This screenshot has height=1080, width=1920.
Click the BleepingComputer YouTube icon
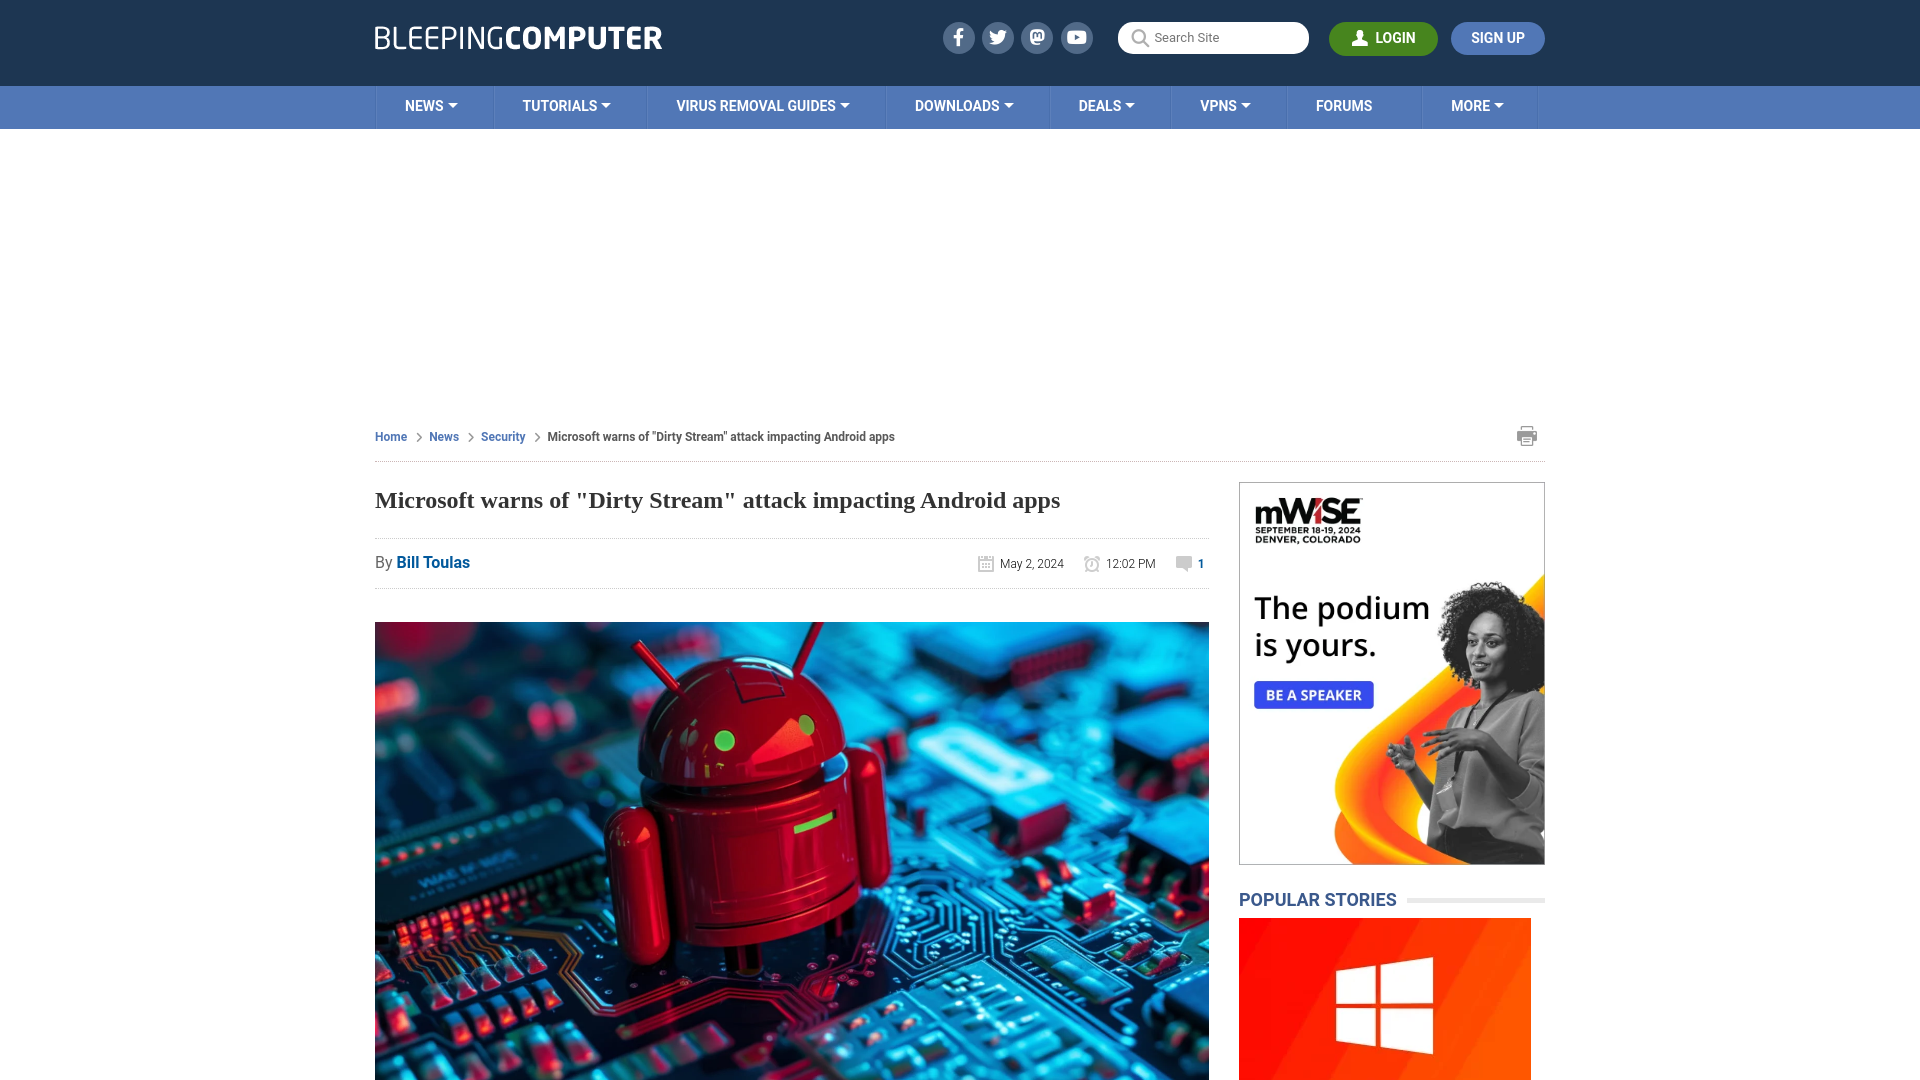point(1077,37)
